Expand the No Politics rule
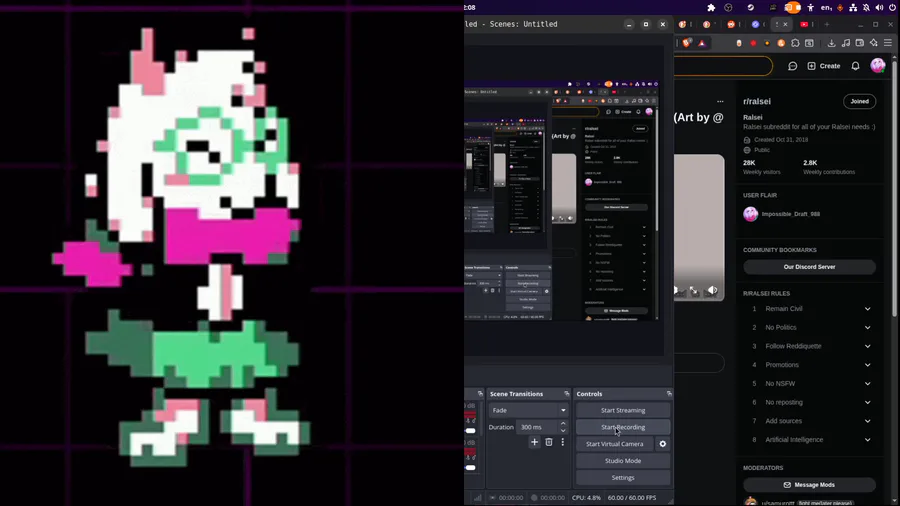 810,328
